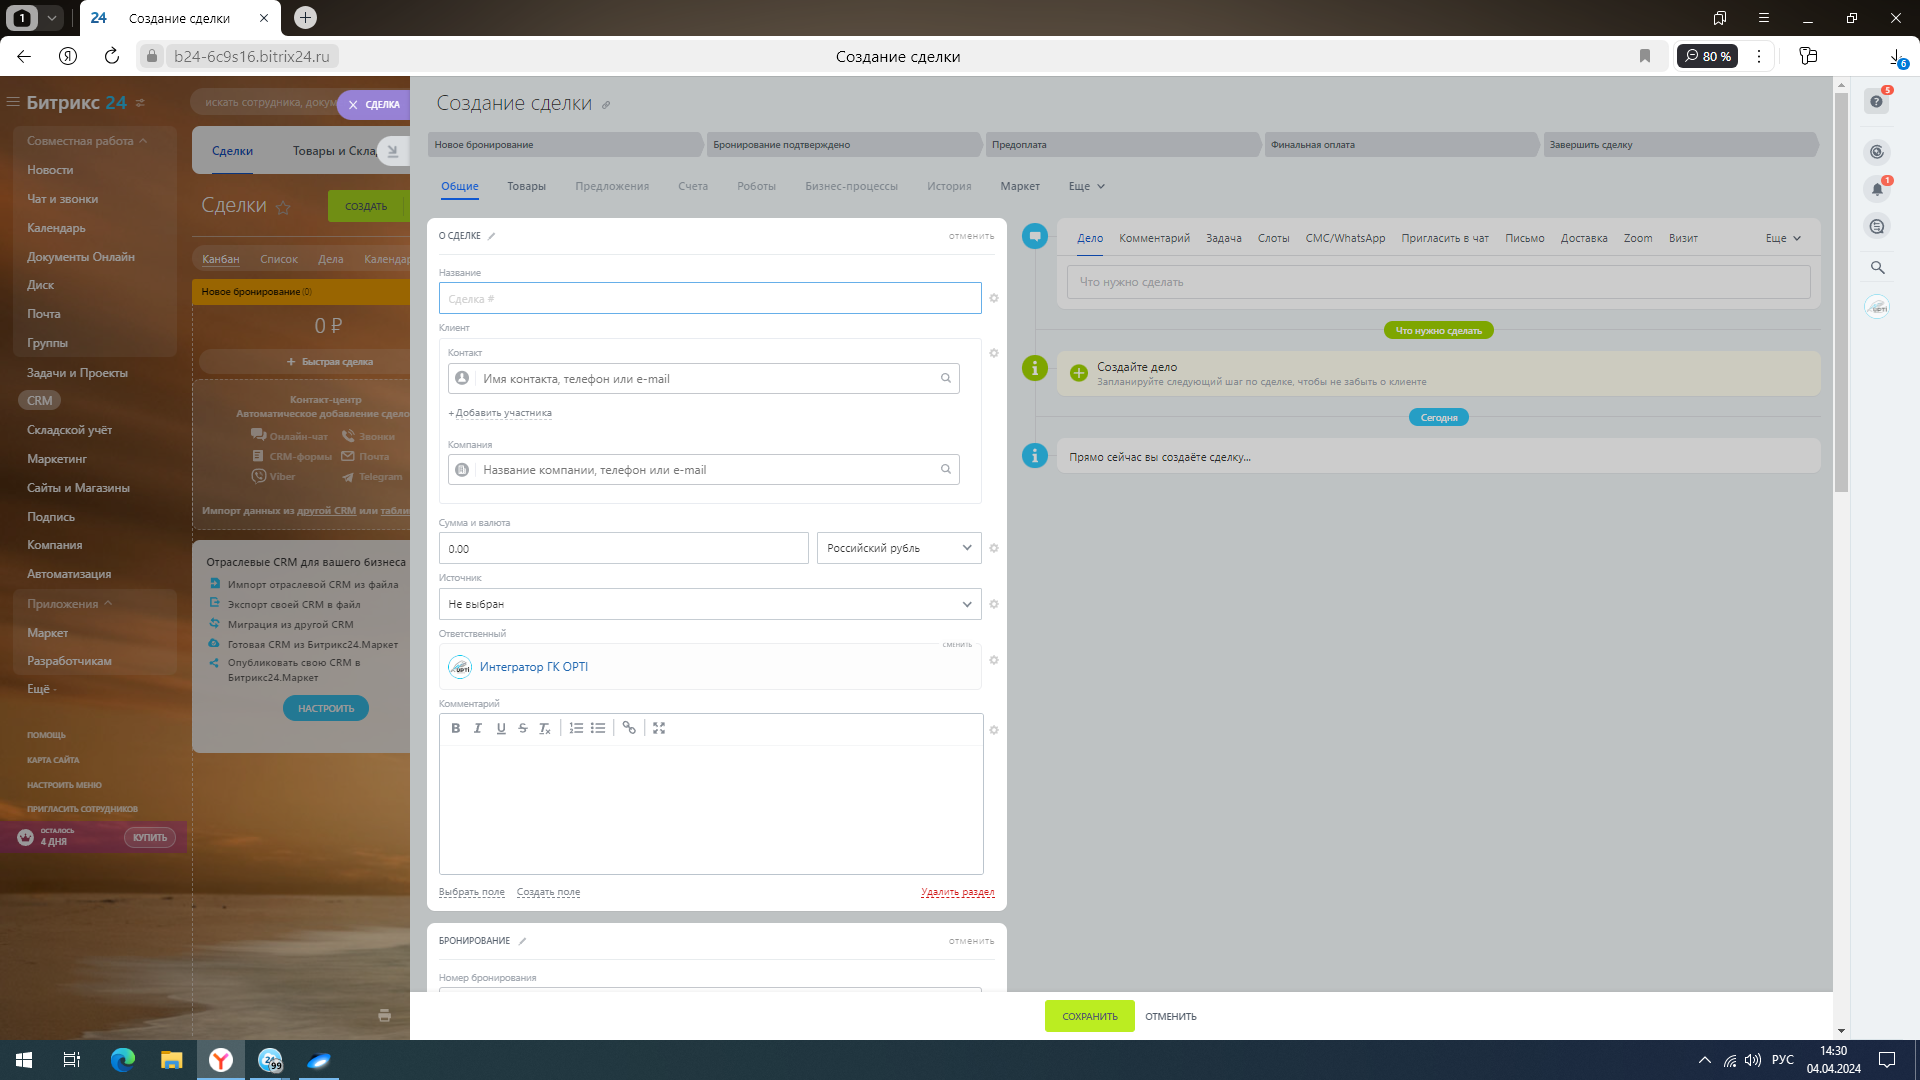Open Источник dropdown Не выбран
The width and height of the screenshot is (1920, 1080).
709,604
